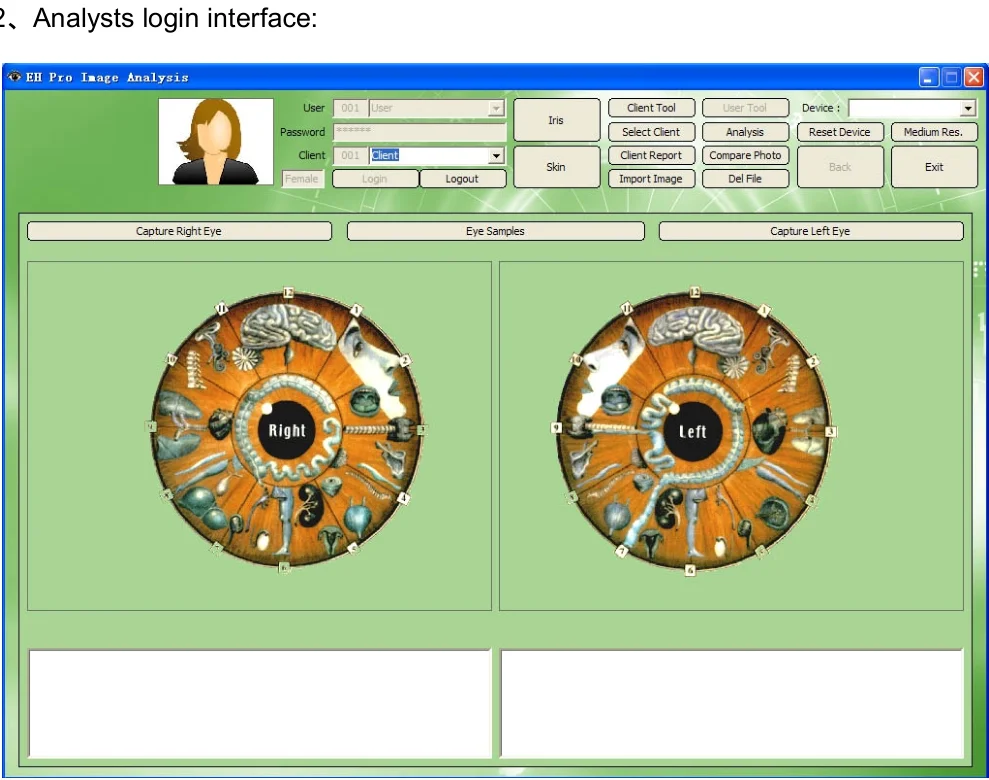
Task: Expand the Device dropdown
Action: [x=967, y=109]
